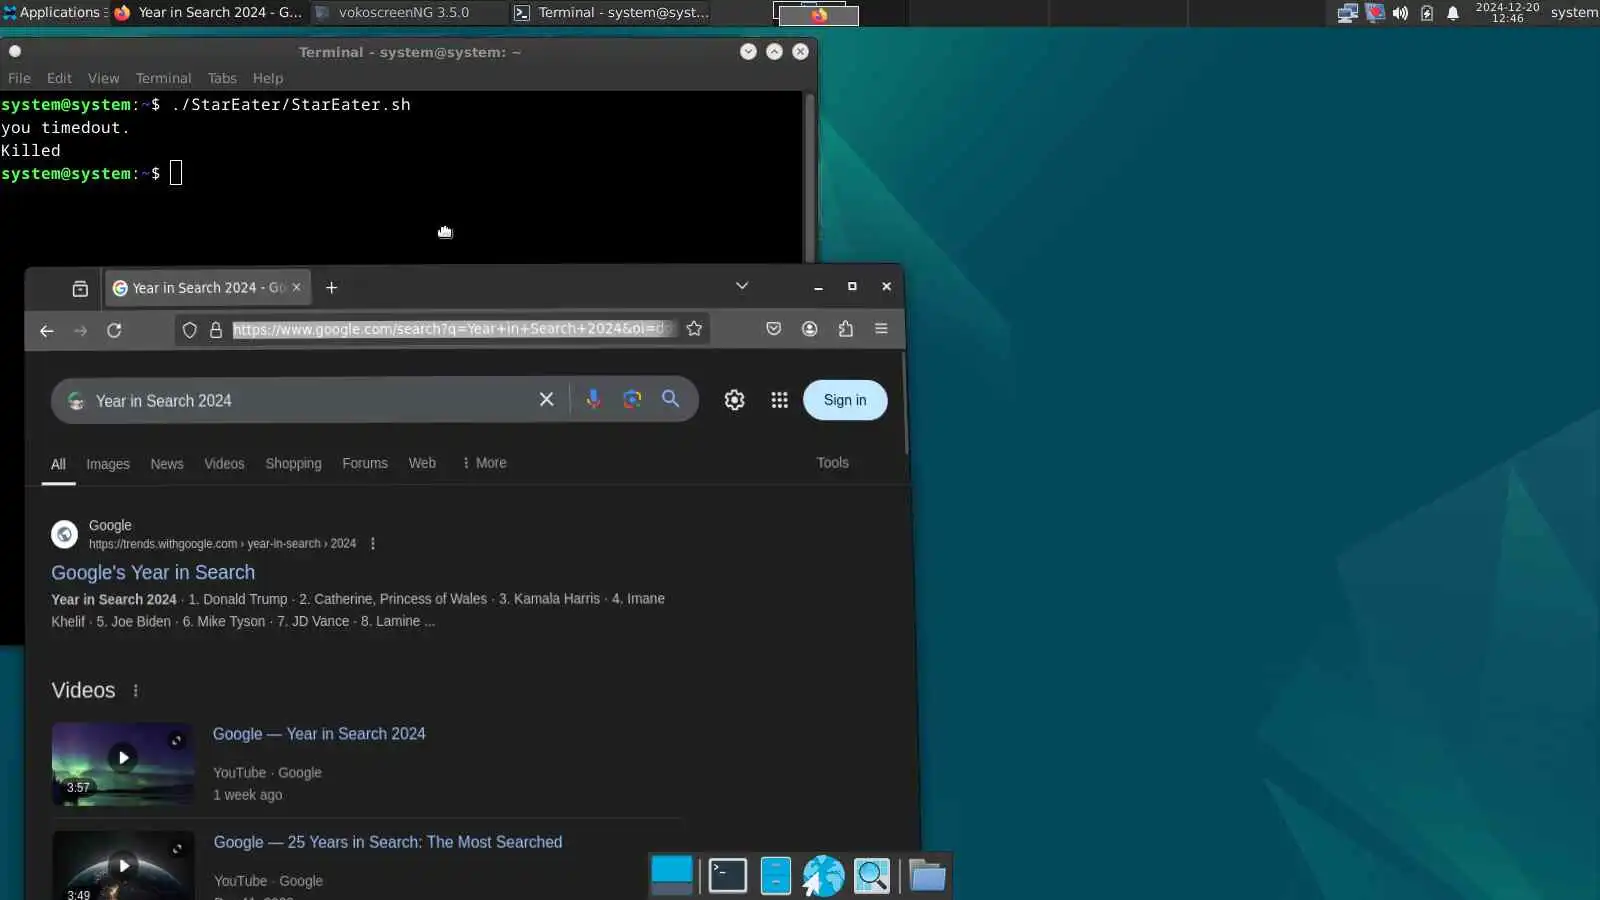
Task: Open Firefox View icon left of tab
Action: click(x=80, y=288)
